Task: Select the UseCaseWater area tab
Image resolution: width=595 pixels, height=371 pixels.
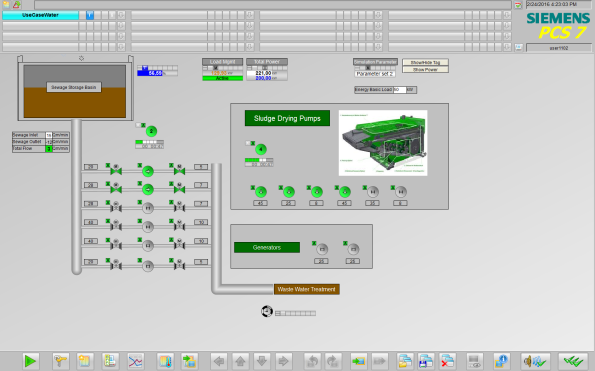Action: pyautogui.click(x=40, y=15)
